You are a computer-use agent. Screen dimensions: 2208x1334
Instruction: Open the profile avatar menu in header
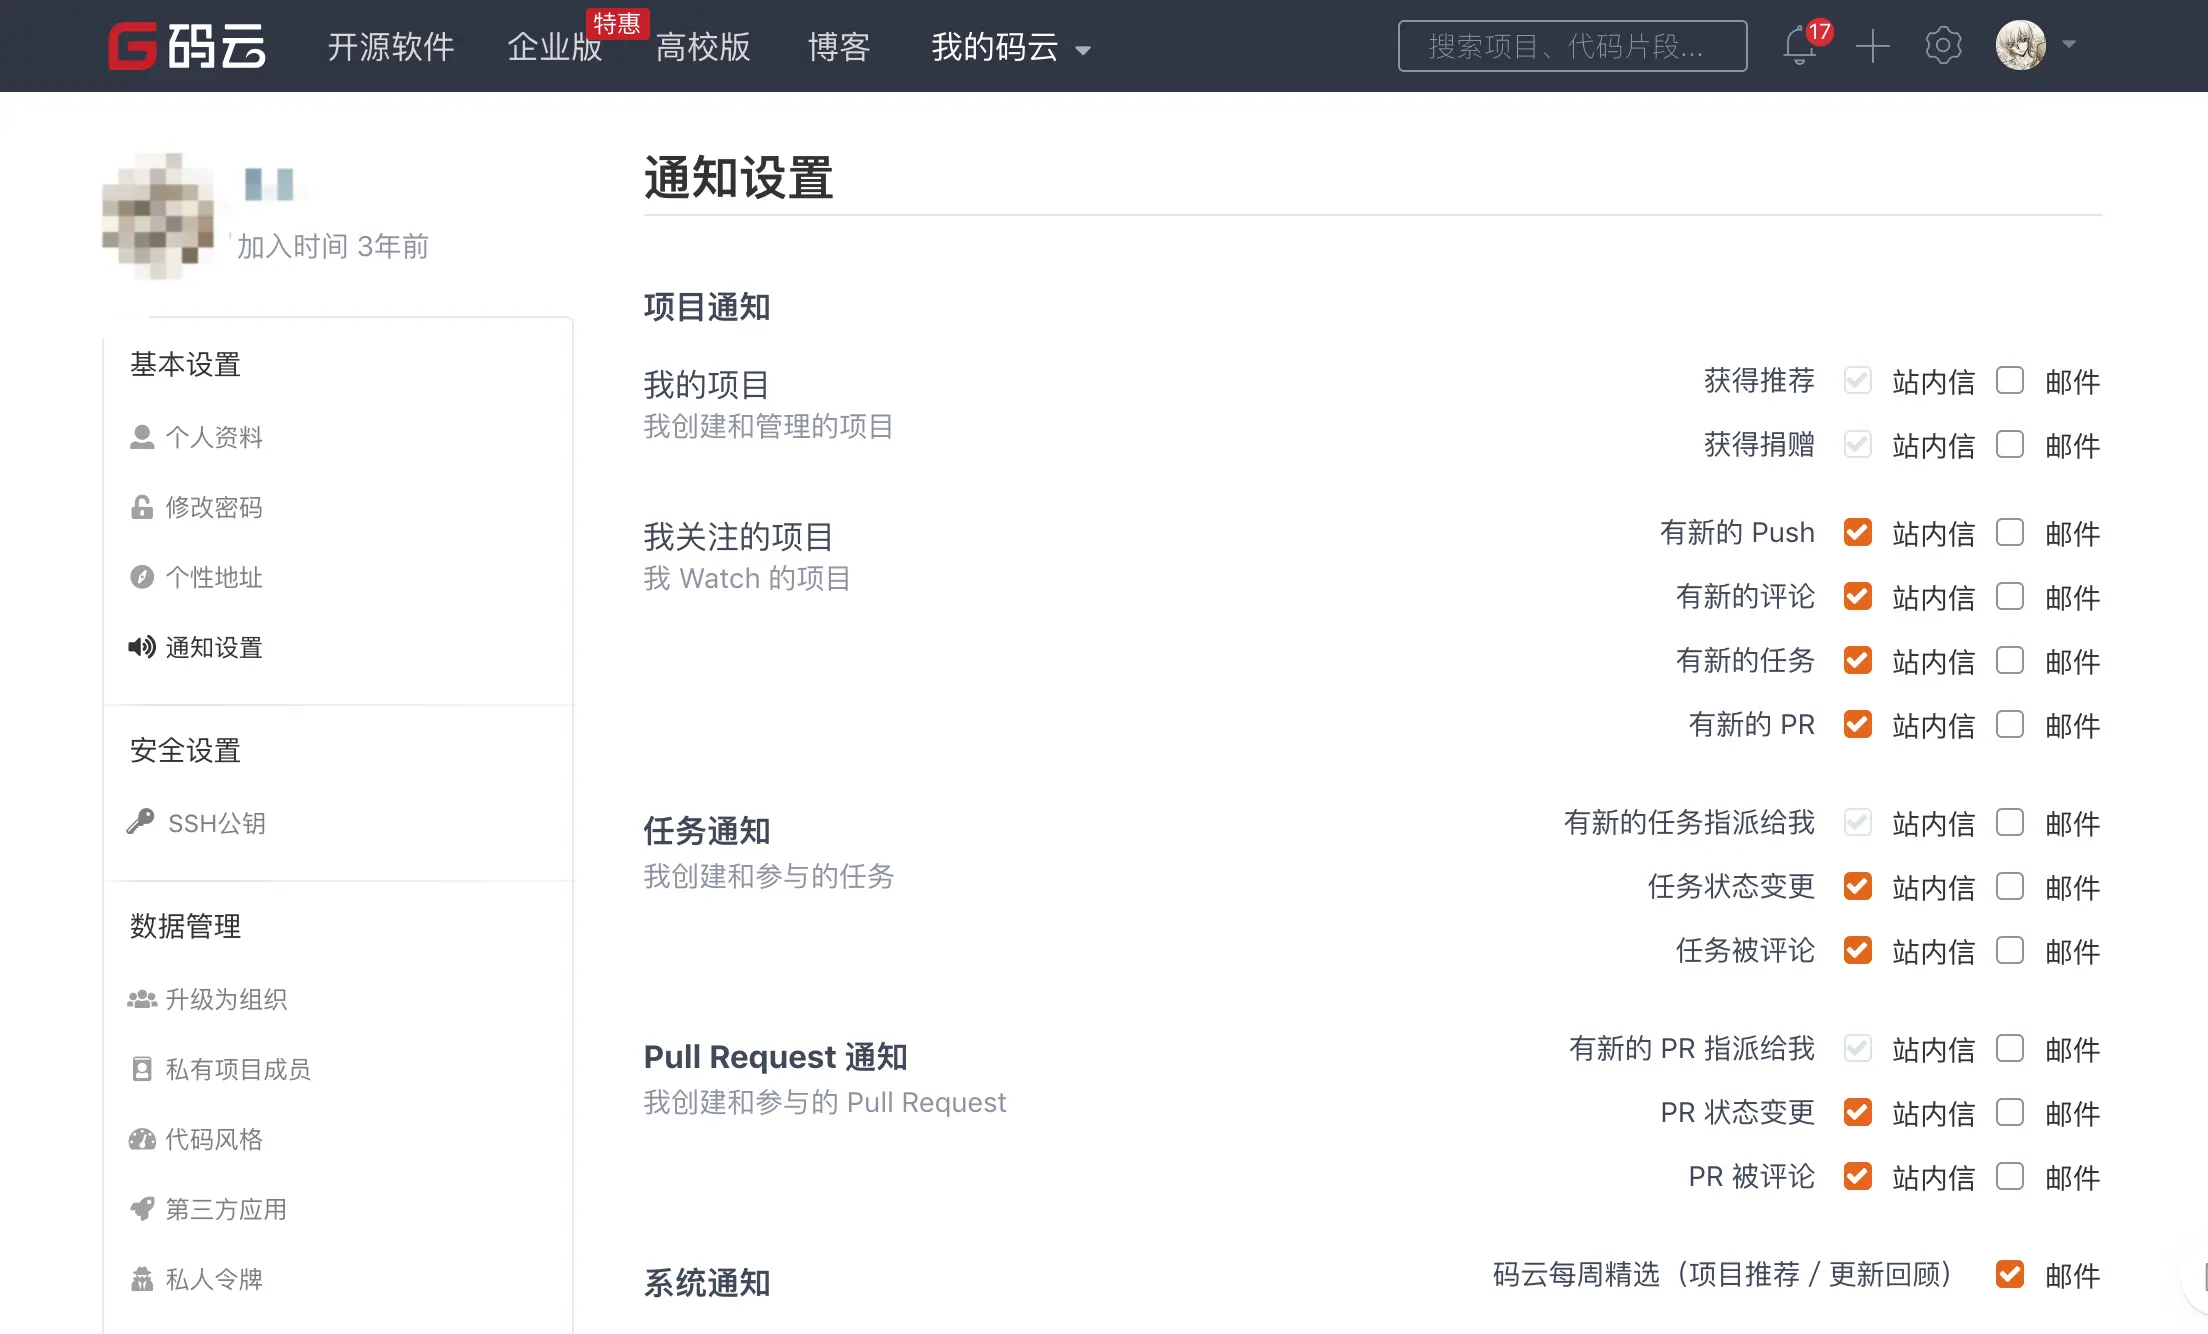coord(2020,45)
